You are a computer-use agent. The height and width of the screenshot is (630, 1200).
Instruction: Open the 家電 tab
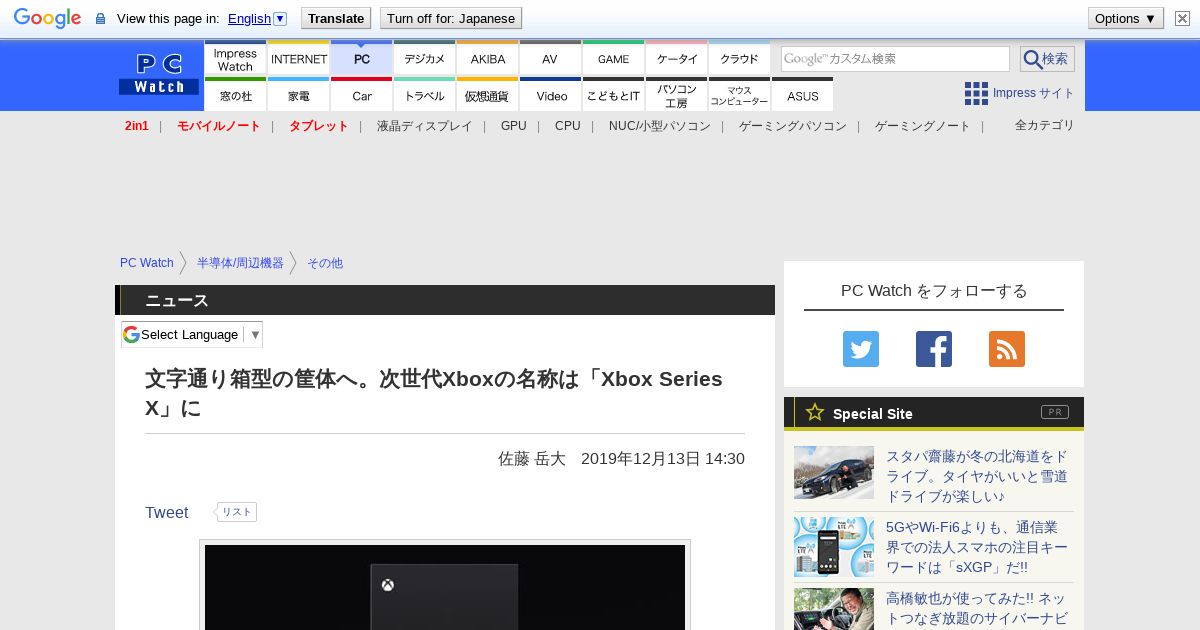299,95
